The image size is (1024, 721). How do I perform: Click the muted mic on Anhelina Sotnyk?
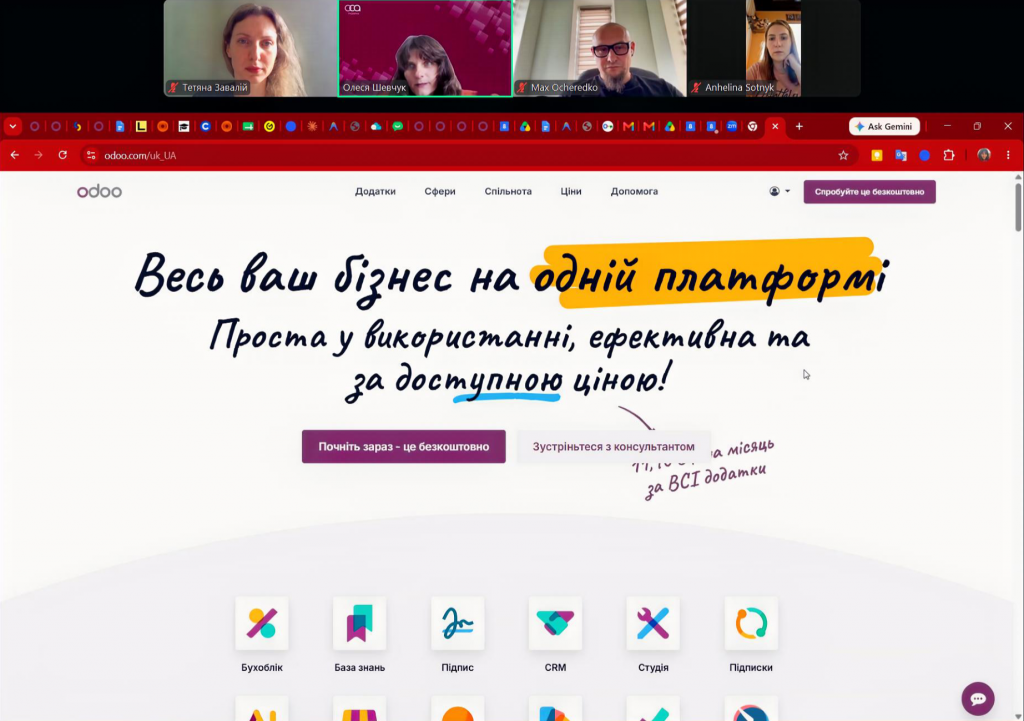(x=696, y=88)
